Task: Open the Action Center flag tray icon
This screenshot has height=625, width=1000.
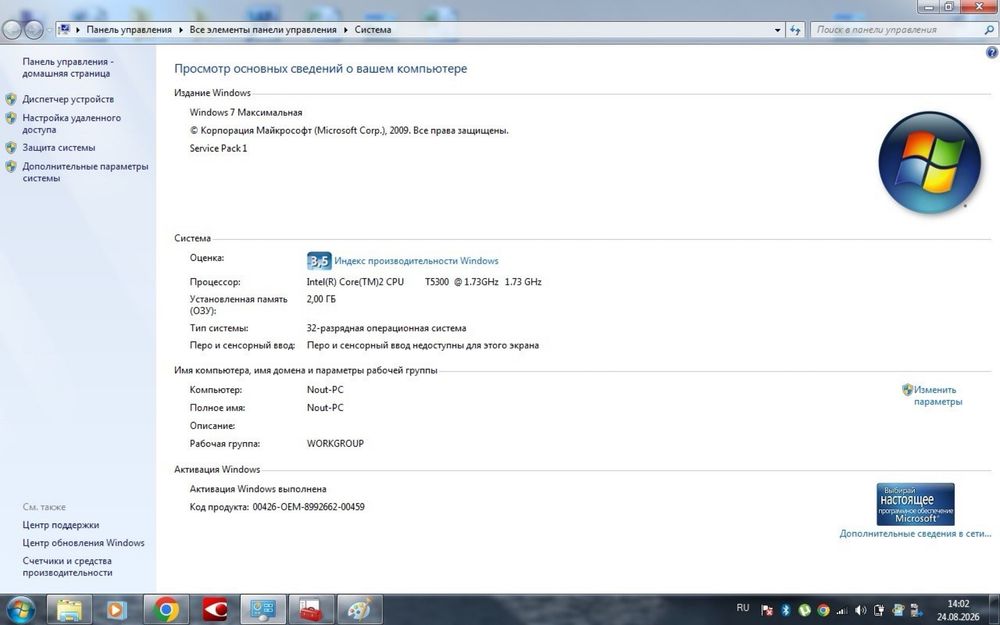Action: point(767,610)
